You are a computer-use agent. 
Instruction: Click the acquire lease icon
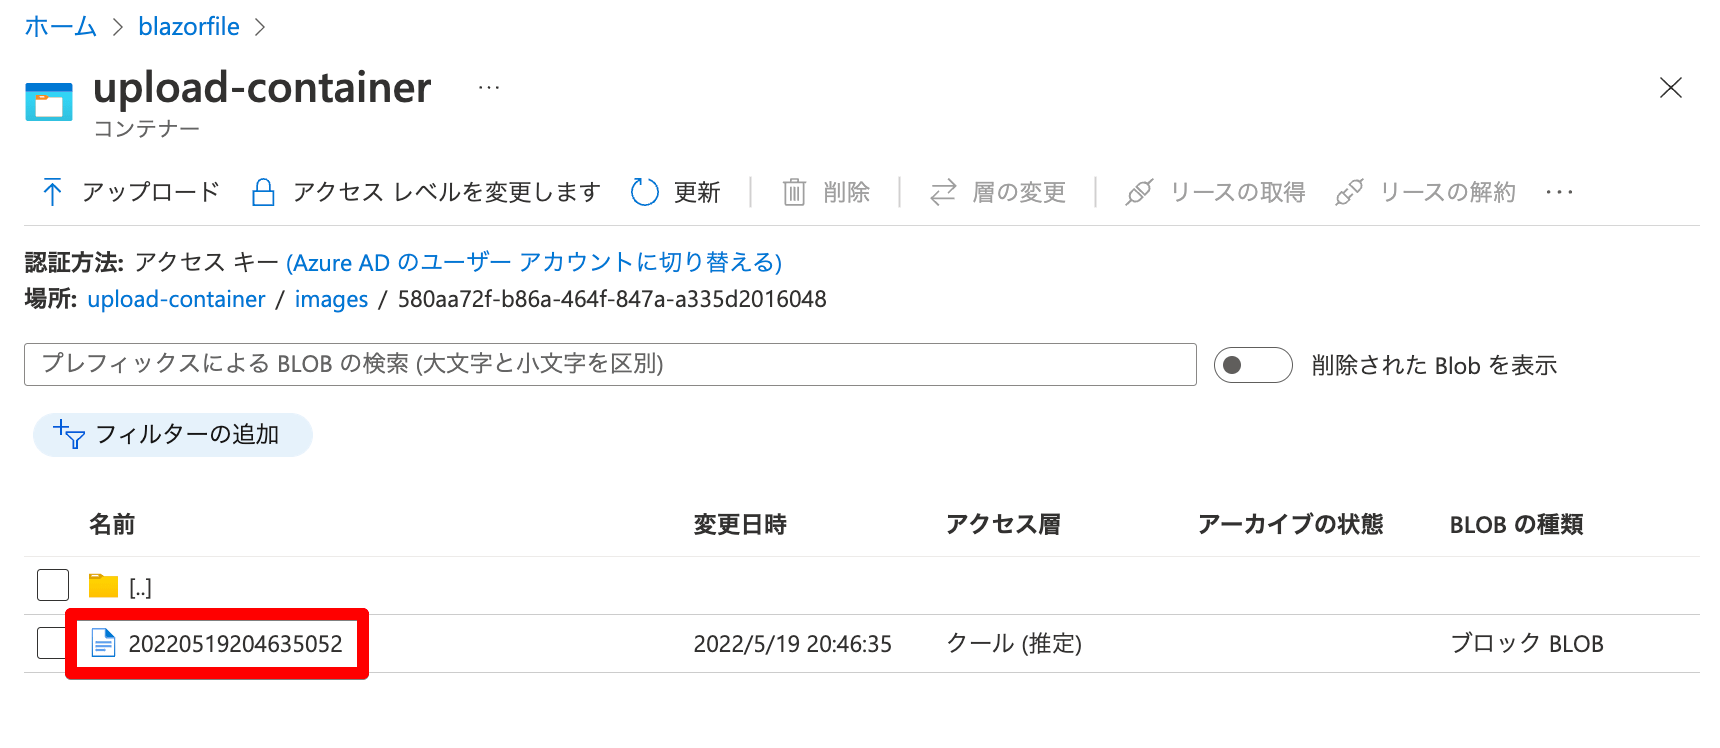coord(1139,192)
